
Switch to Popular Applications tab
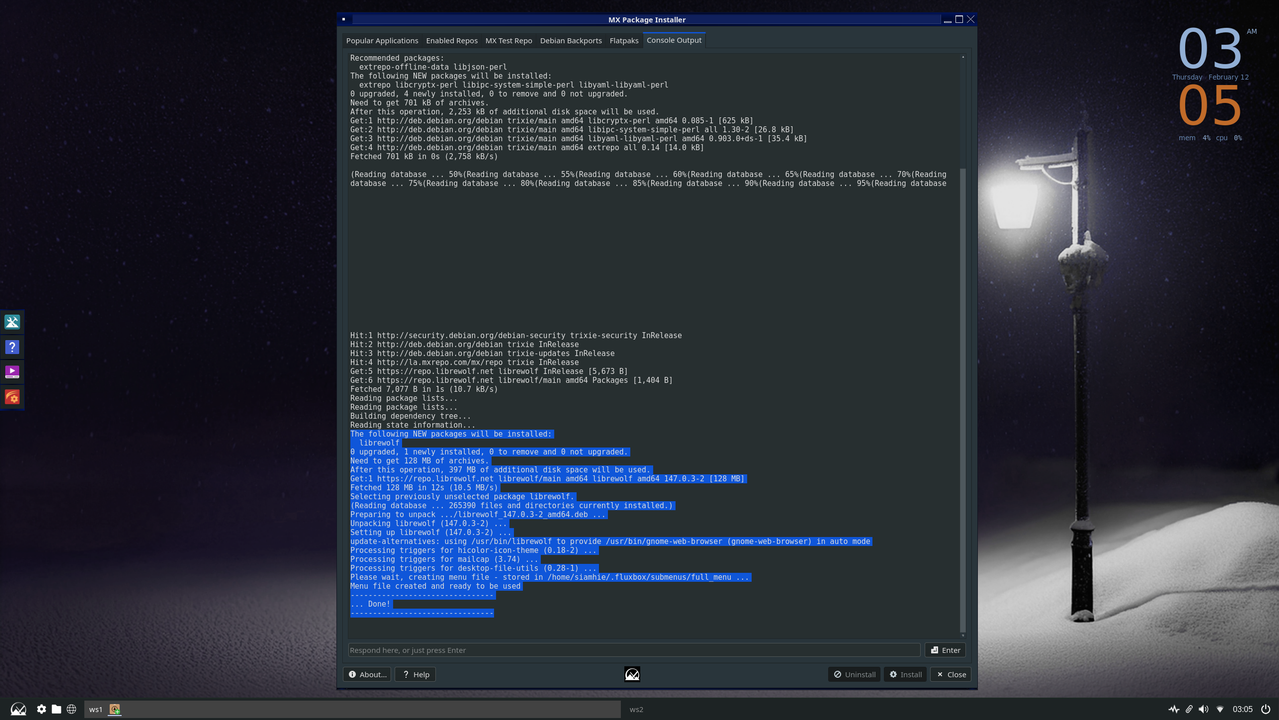pos(382,41)
